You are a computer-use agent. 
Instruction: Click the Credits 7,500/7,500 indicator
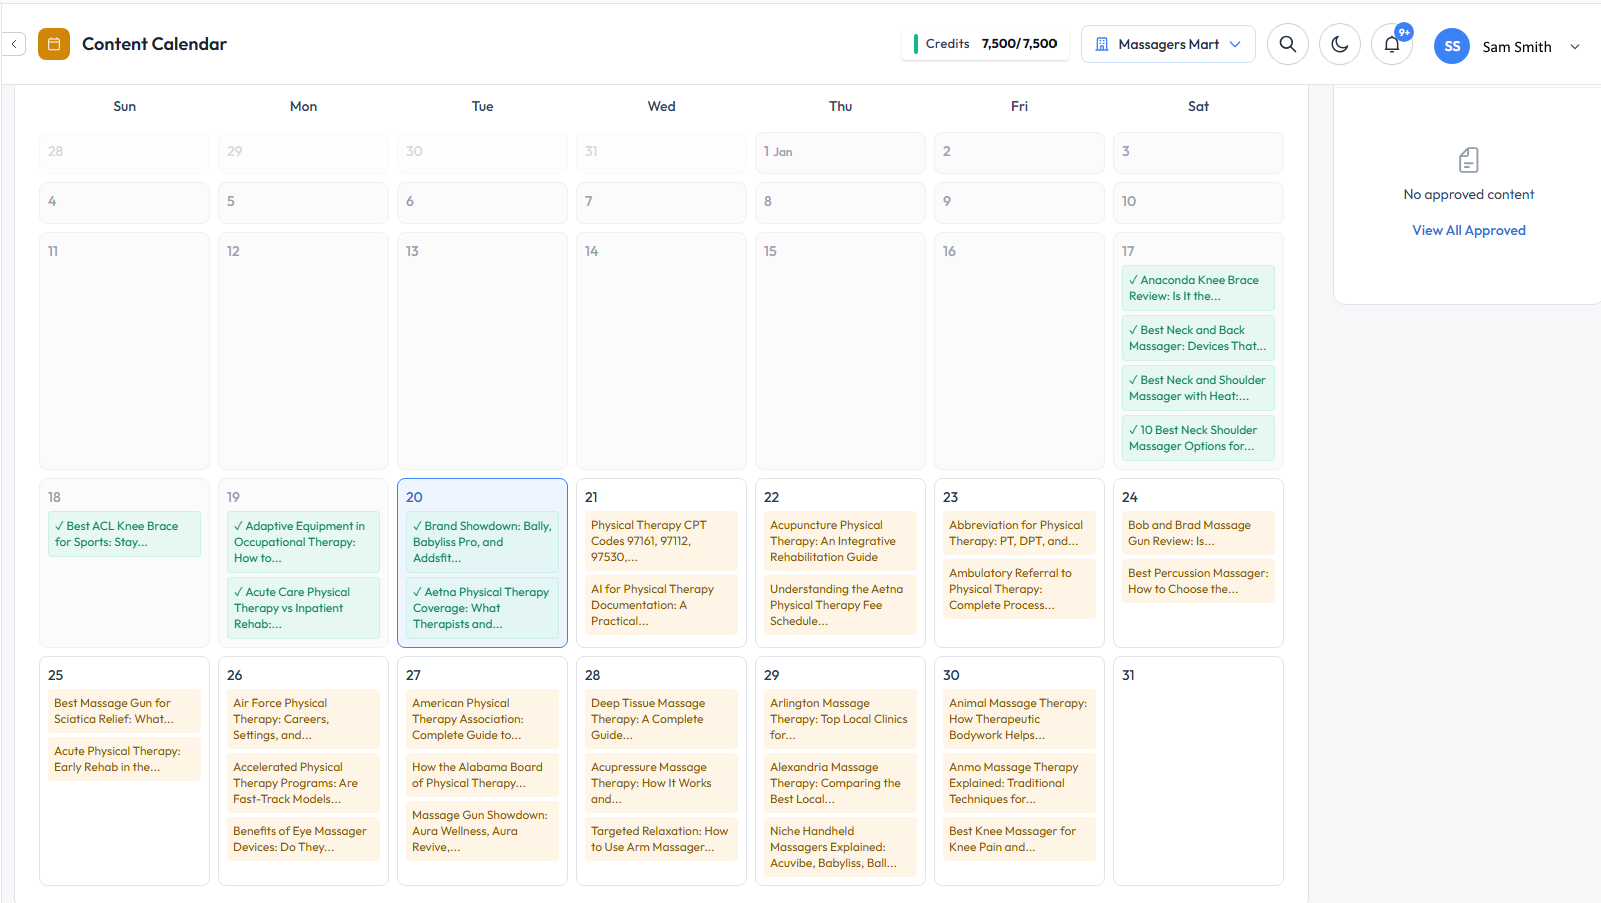(985, 44)
